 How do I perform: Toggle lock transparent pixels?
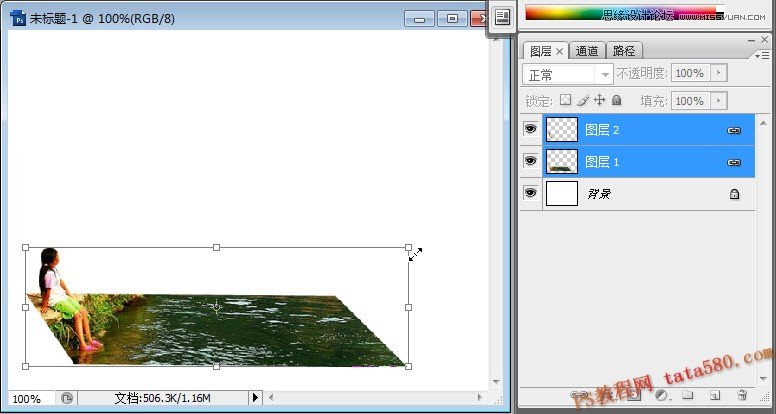click(565, 100)
